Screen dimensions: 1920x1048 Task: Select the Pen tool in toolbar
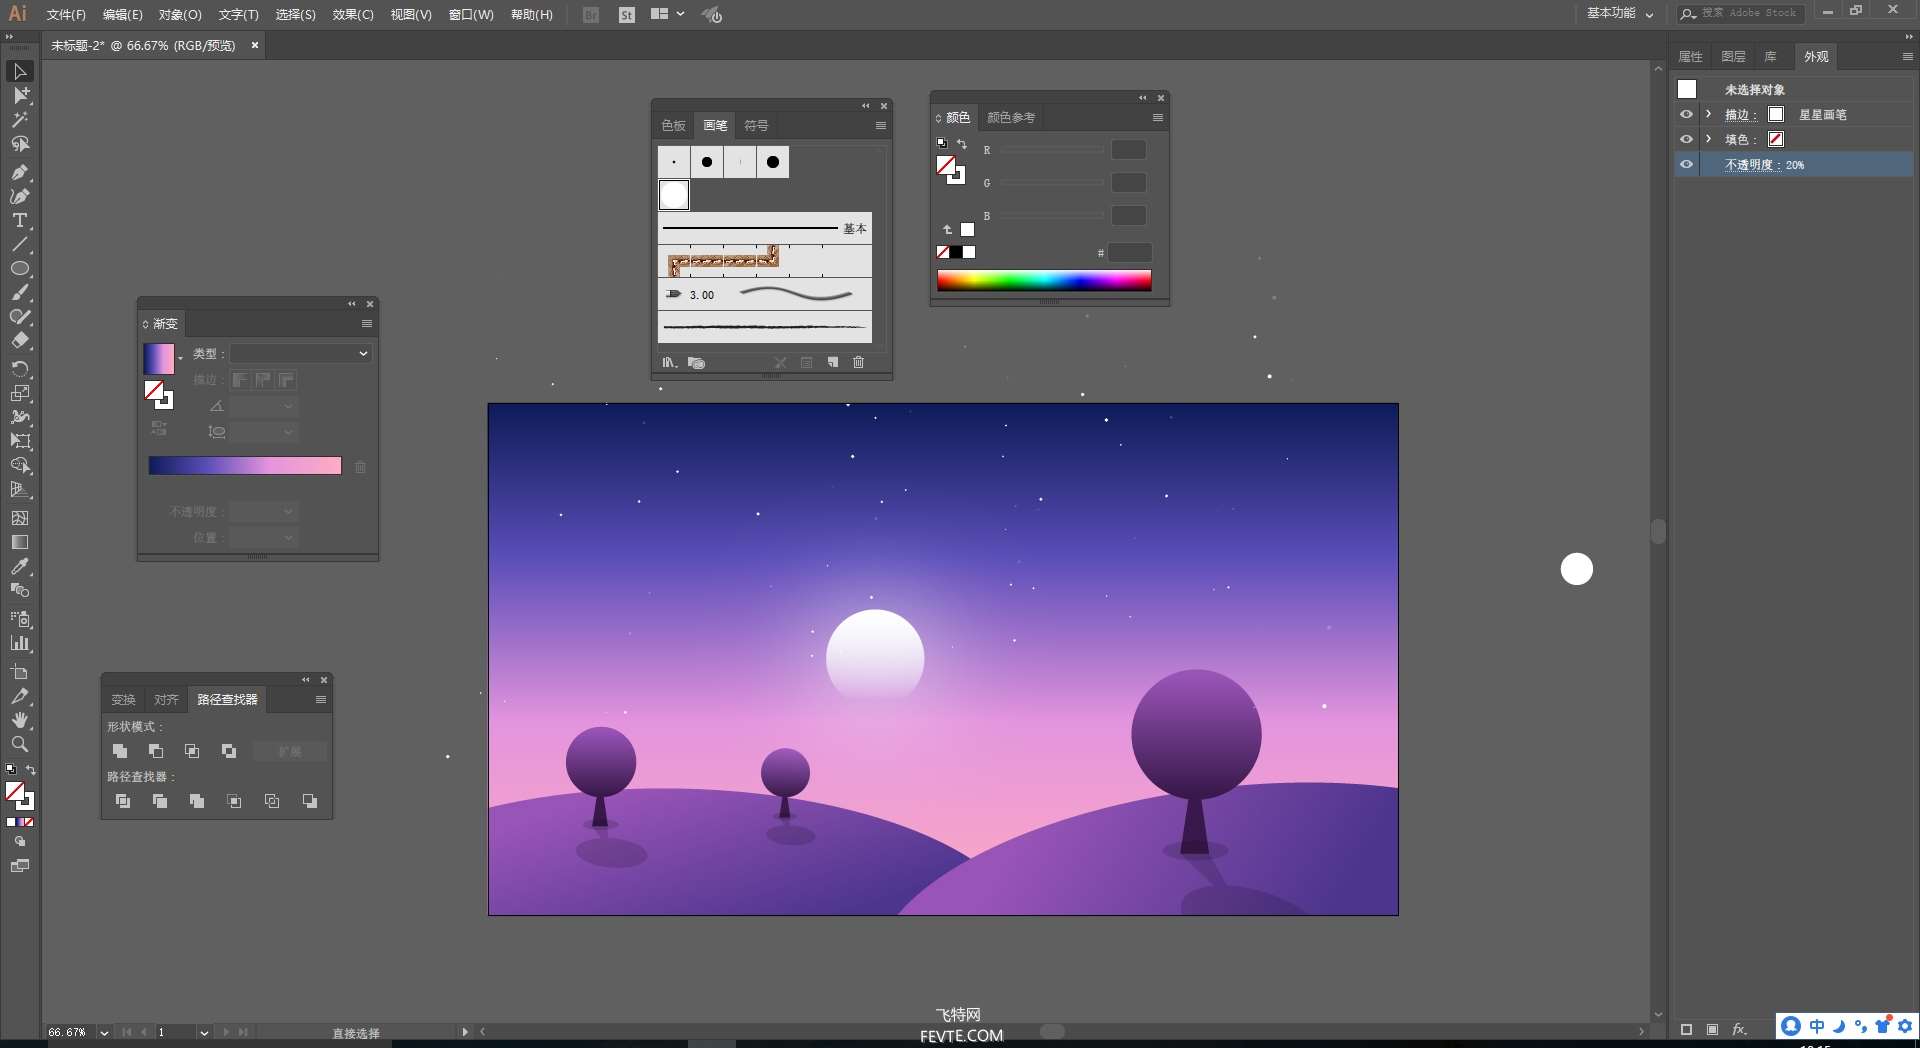click(19, 172)
